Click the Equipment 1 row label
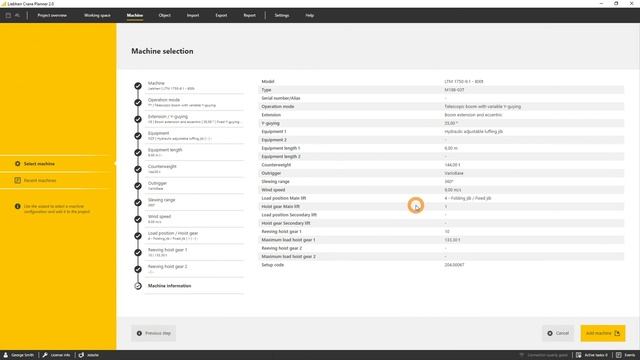Image resolution: width=640 pixels, height=360 pixels. pyautogui.click(x=274, y=131)
